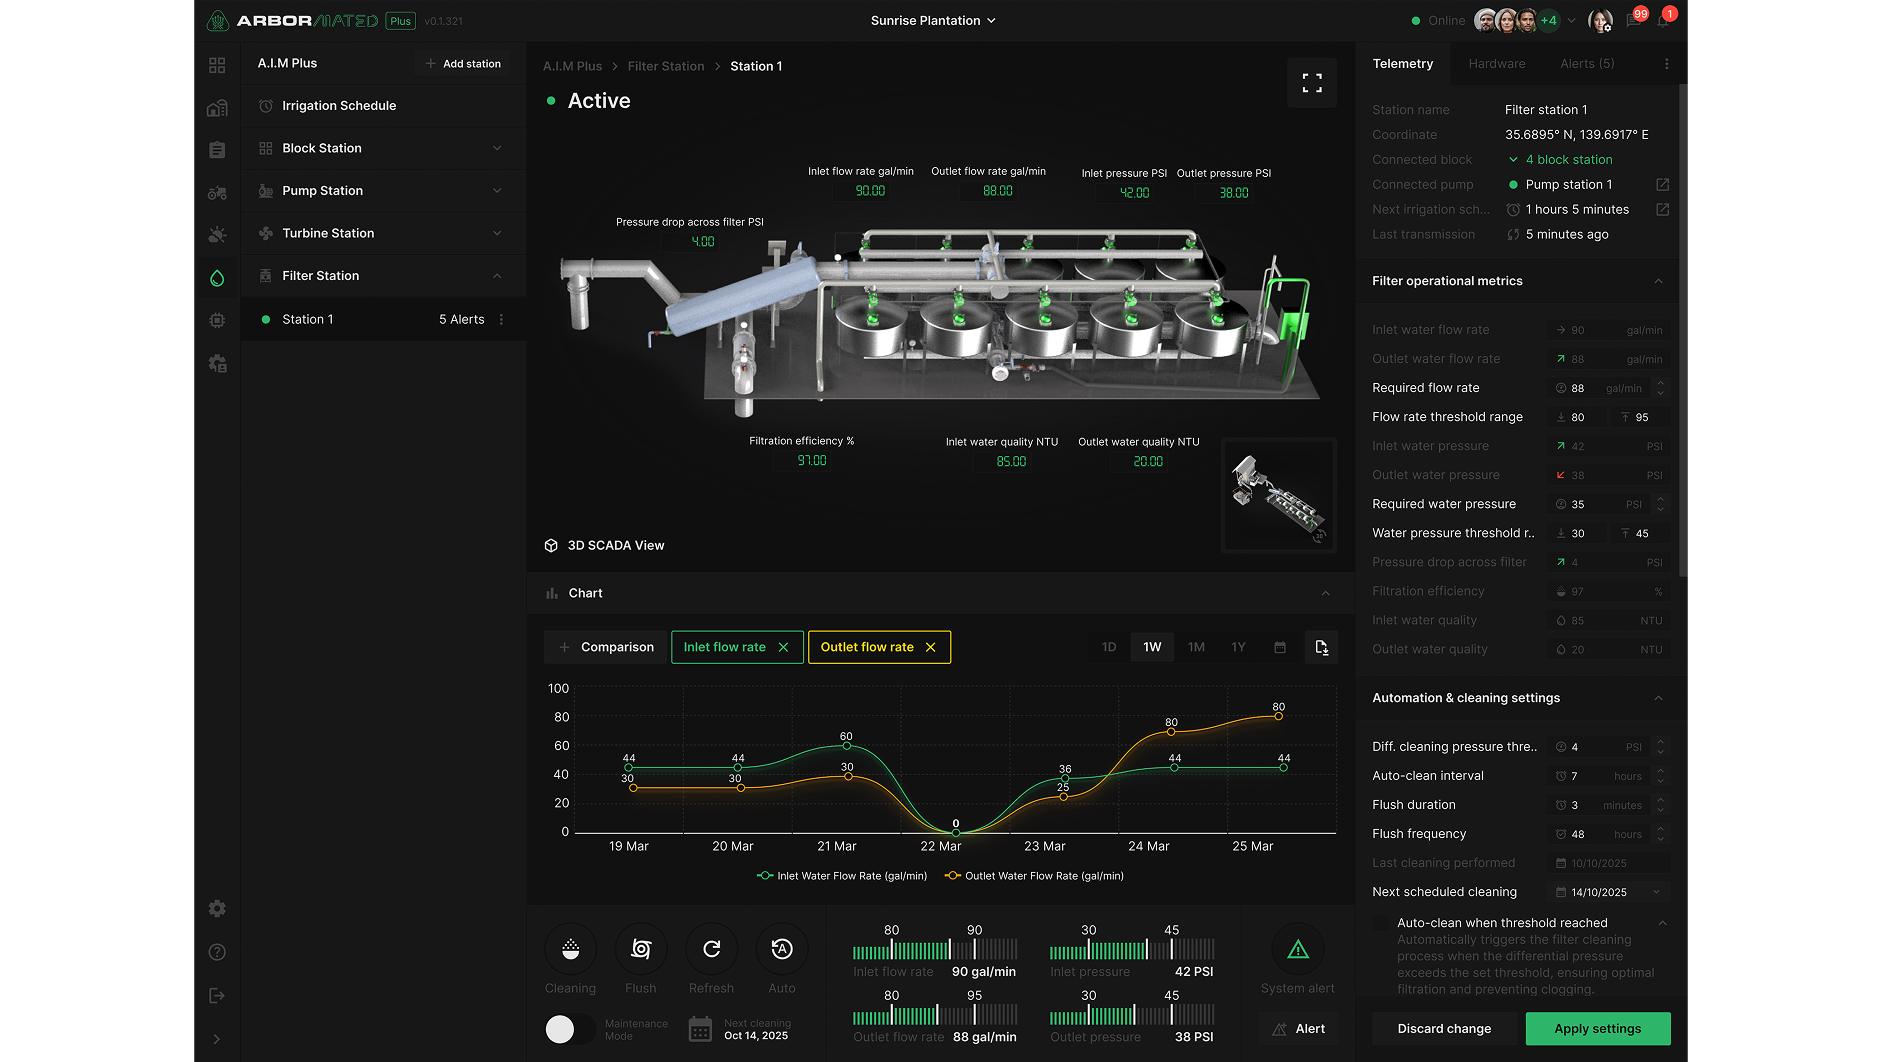Enter fullscreen for the 3D SCADA view
Image resolution: width=1882 pixels, height=1062 pixels.
[1312, 83]
